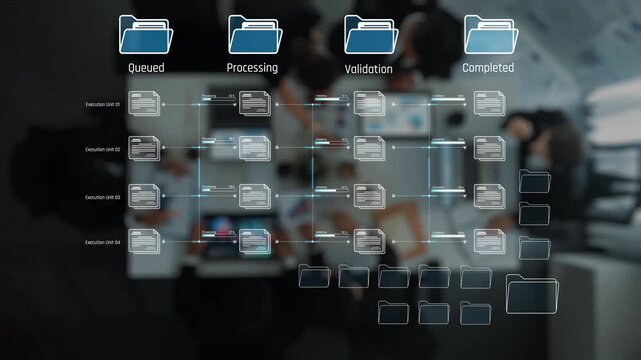
Task: Select Execution Unit 03 document in Processing column
Action: click(255, 197)
